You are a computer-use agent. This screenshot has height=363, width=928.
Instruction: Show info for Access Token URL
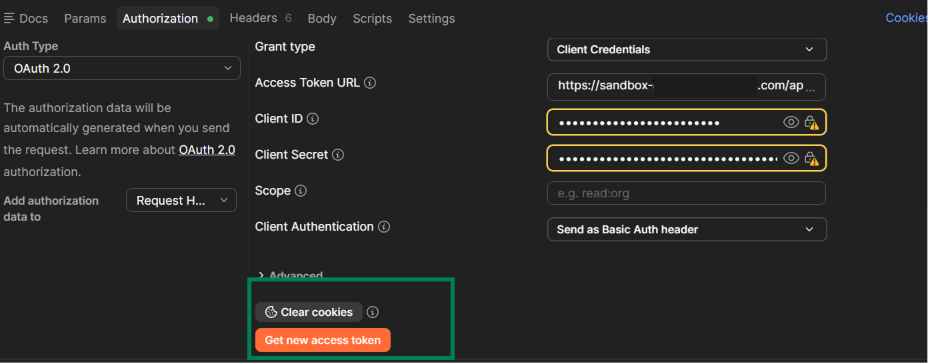coord(370,83)
